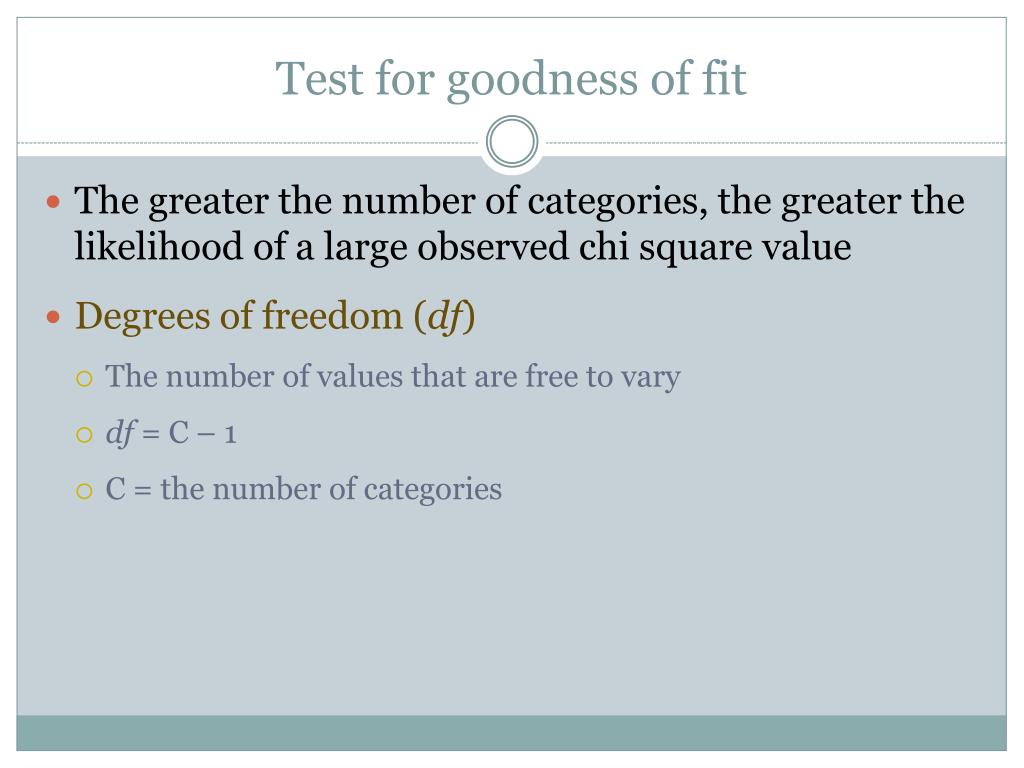Click the orange bullet beside "Degrees of freedom"
1024x768 pixels.
pyautogui.click(x=54, y=317)
